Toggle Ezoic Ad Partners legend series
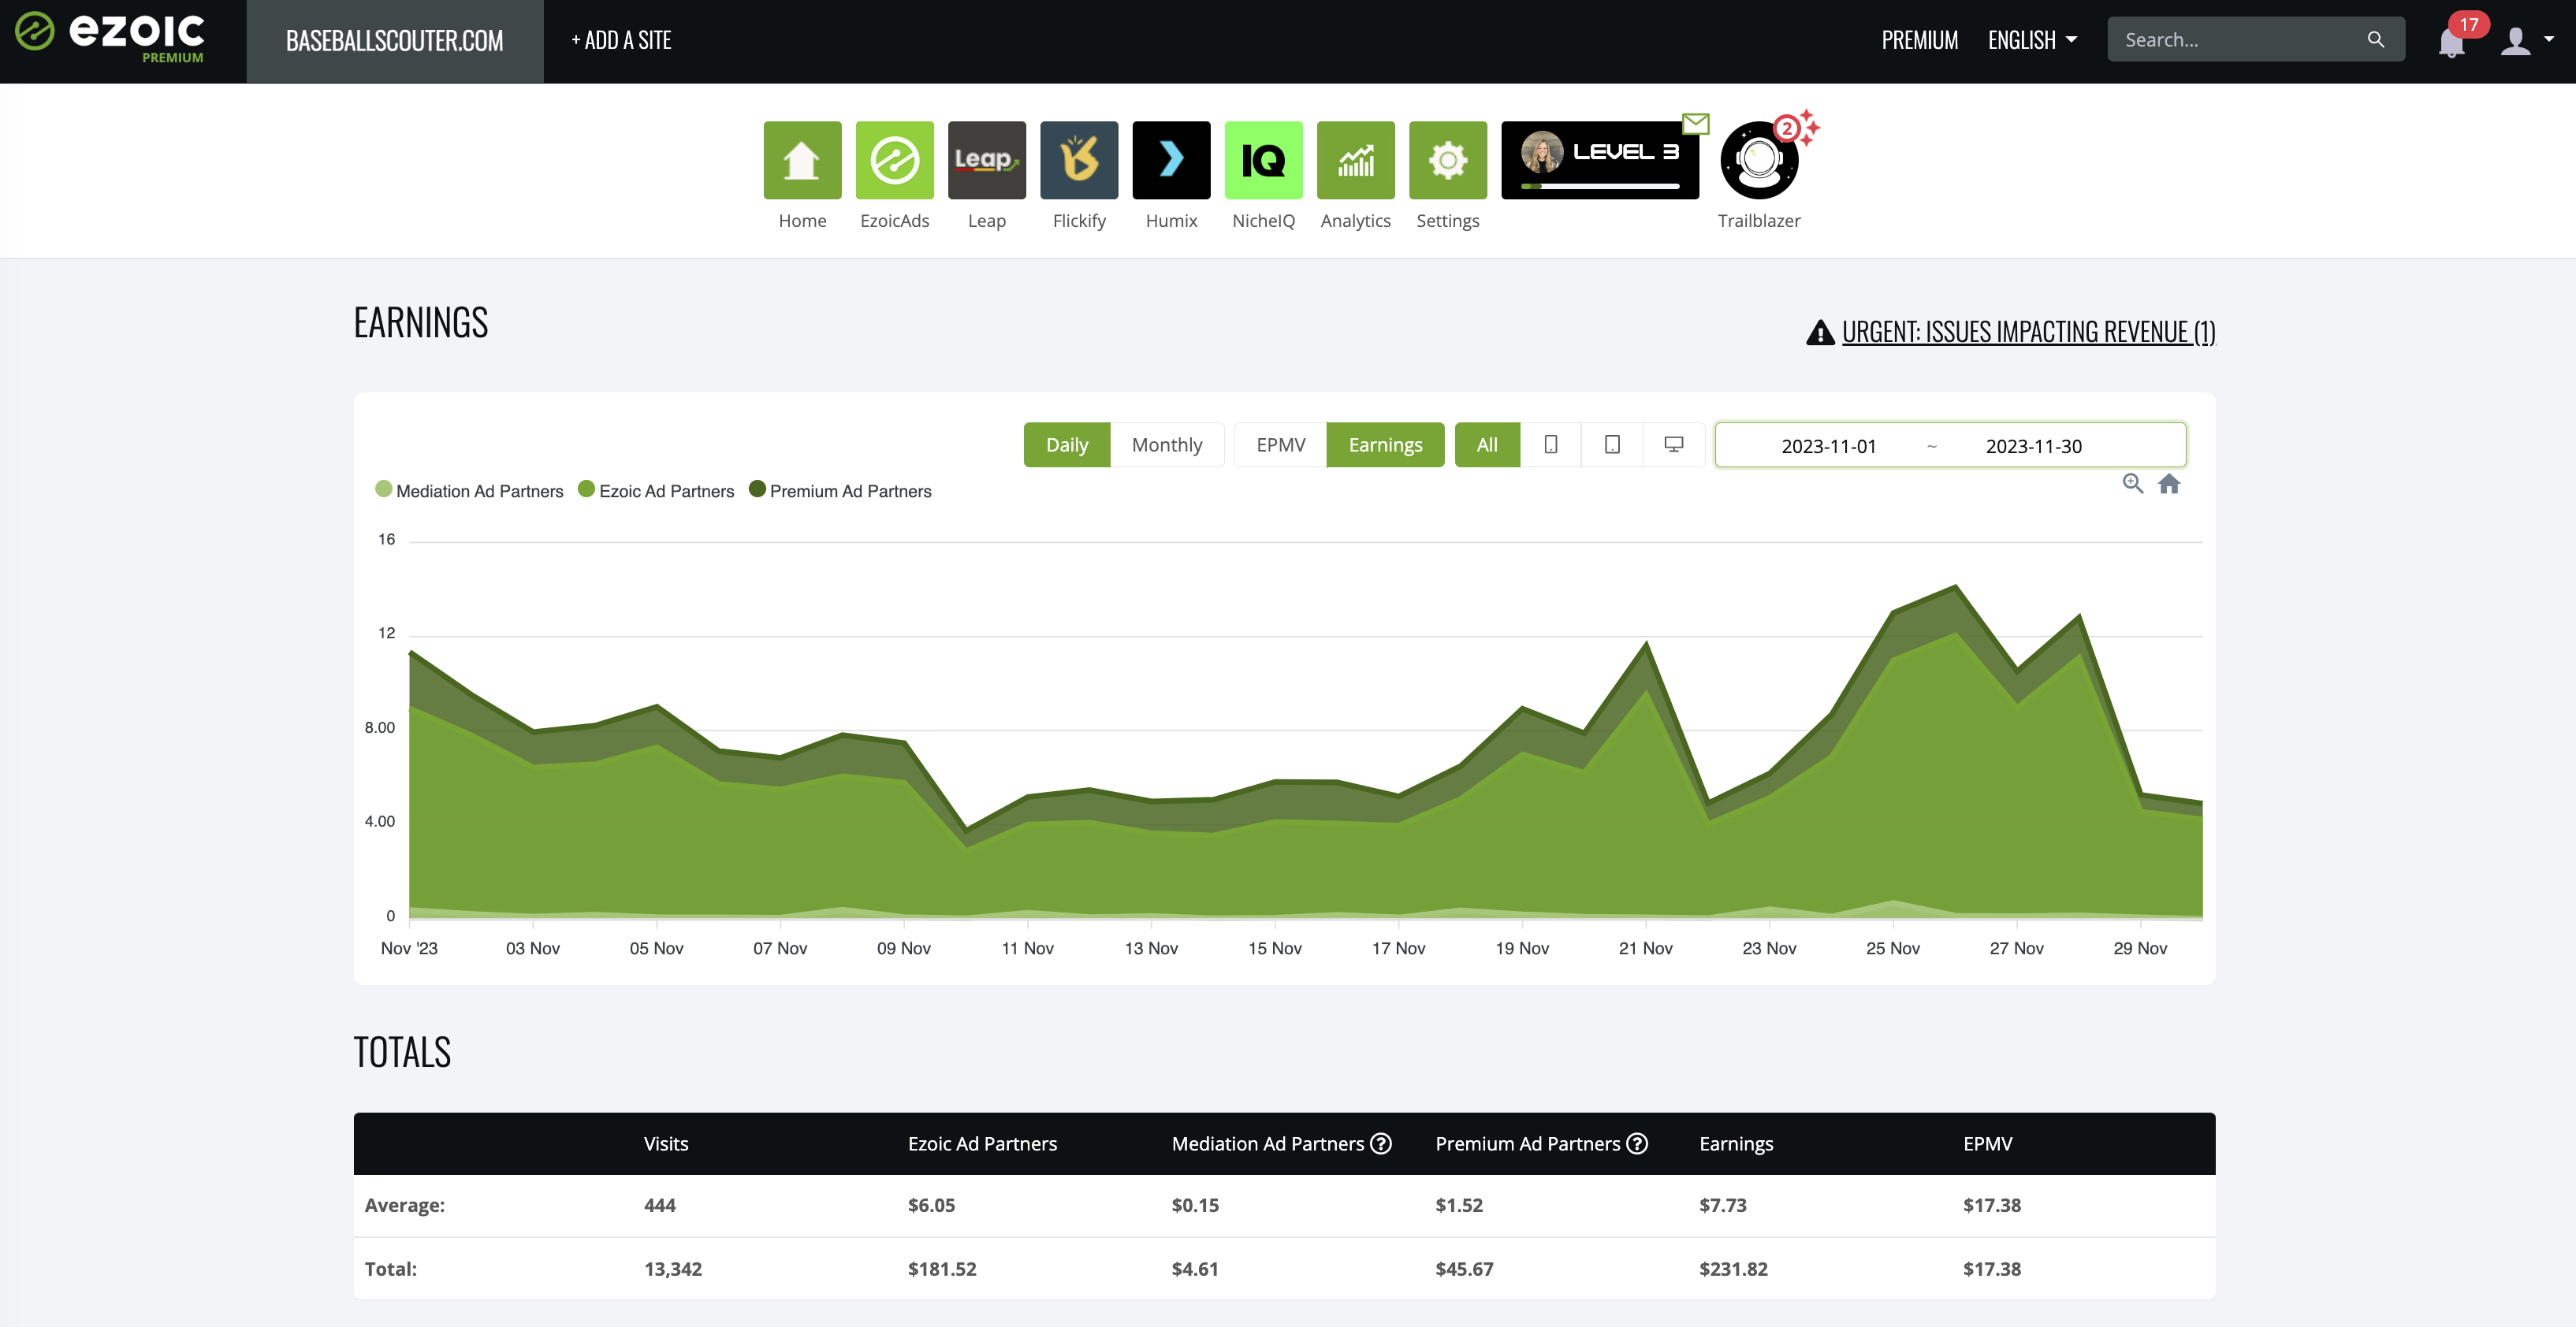This screenshot has width=2576, height=1327. 656,491
